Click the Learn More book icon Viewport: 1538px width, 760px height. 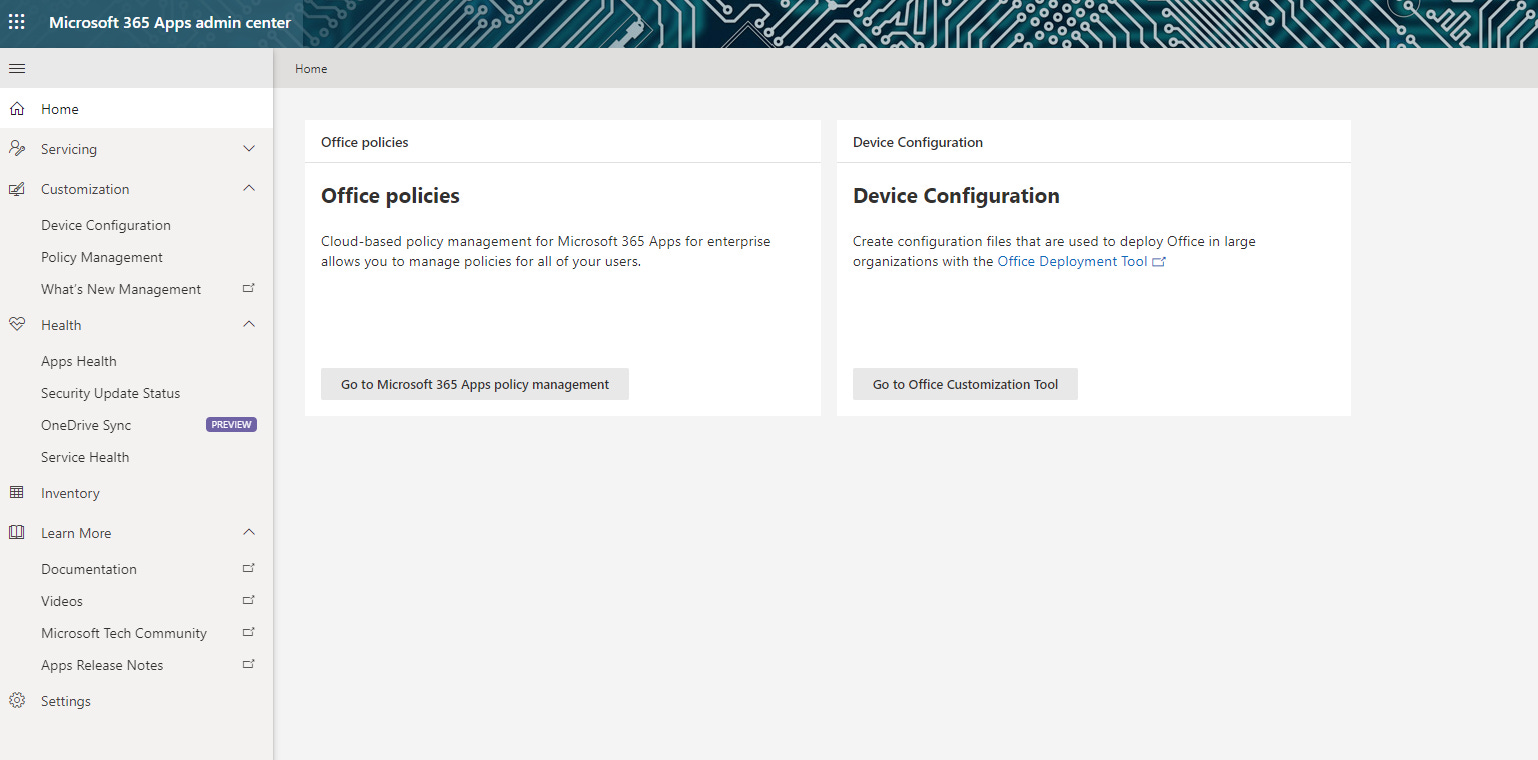[16, 532]
